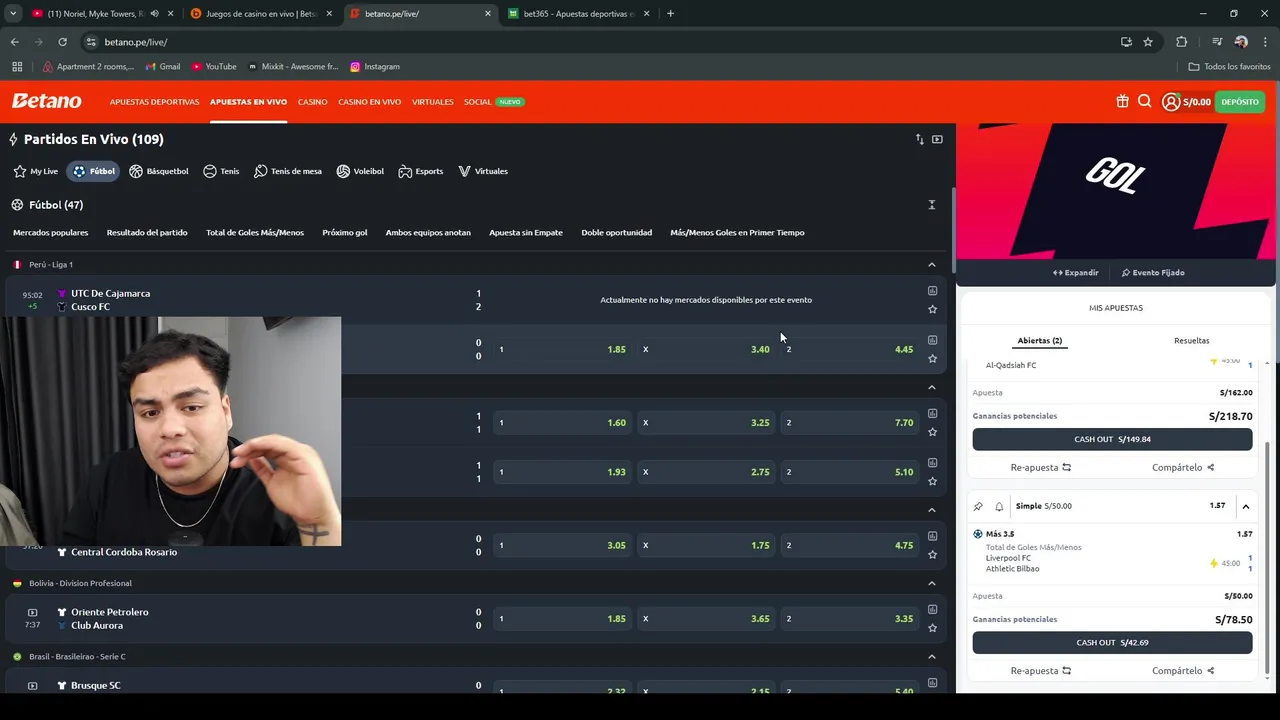This screenshot has height=720, width=1280.
Task: Open the Virtuales header menu item
Action: pyautogui.click(x=432, y=102)
